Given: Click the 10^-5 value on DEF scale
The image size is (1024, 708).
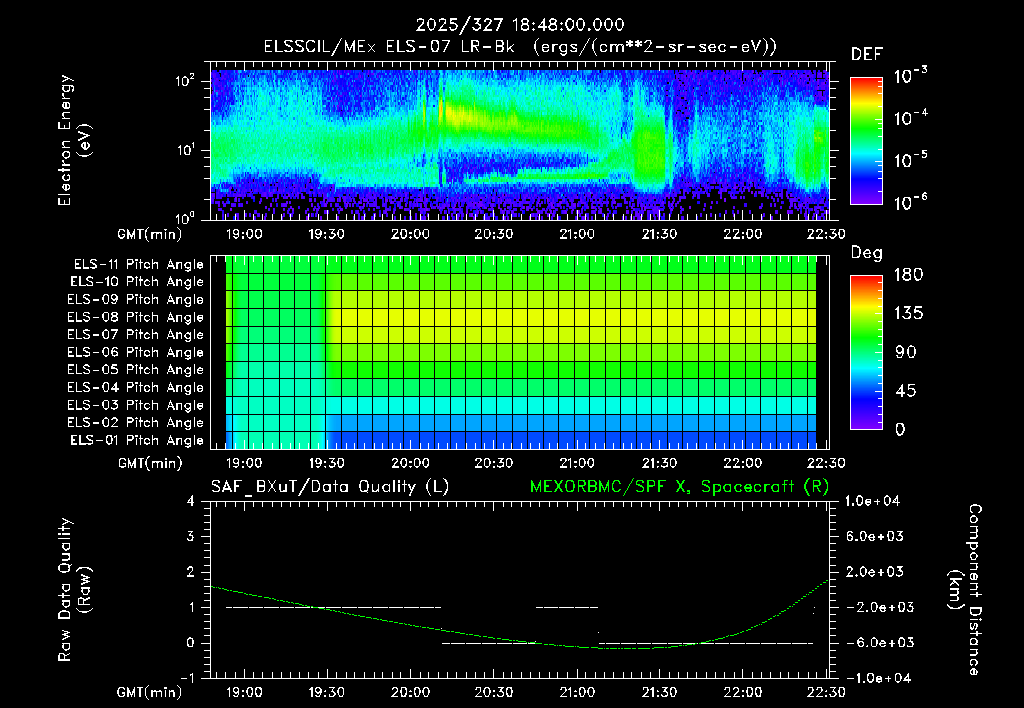Looking at the screenshot, I should 910,159.
